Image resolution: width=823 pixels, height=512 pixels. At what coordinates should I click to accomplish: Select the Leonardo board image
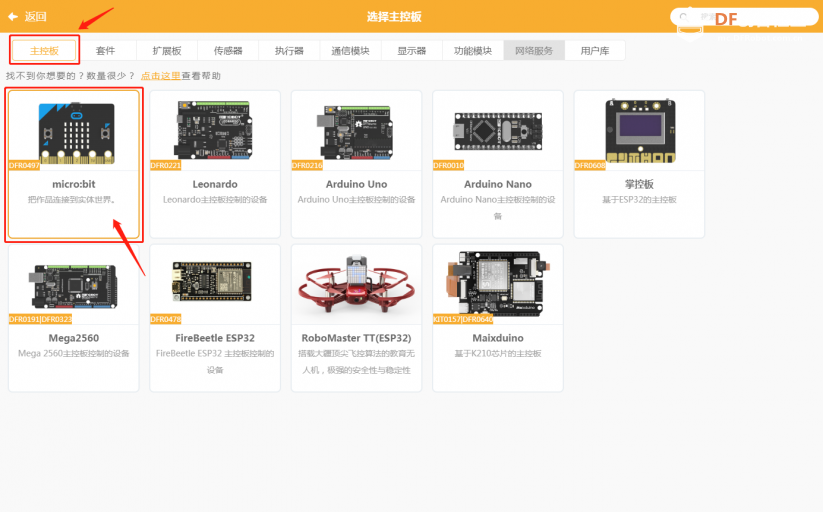pyautogui.click(x=214, y=130)
